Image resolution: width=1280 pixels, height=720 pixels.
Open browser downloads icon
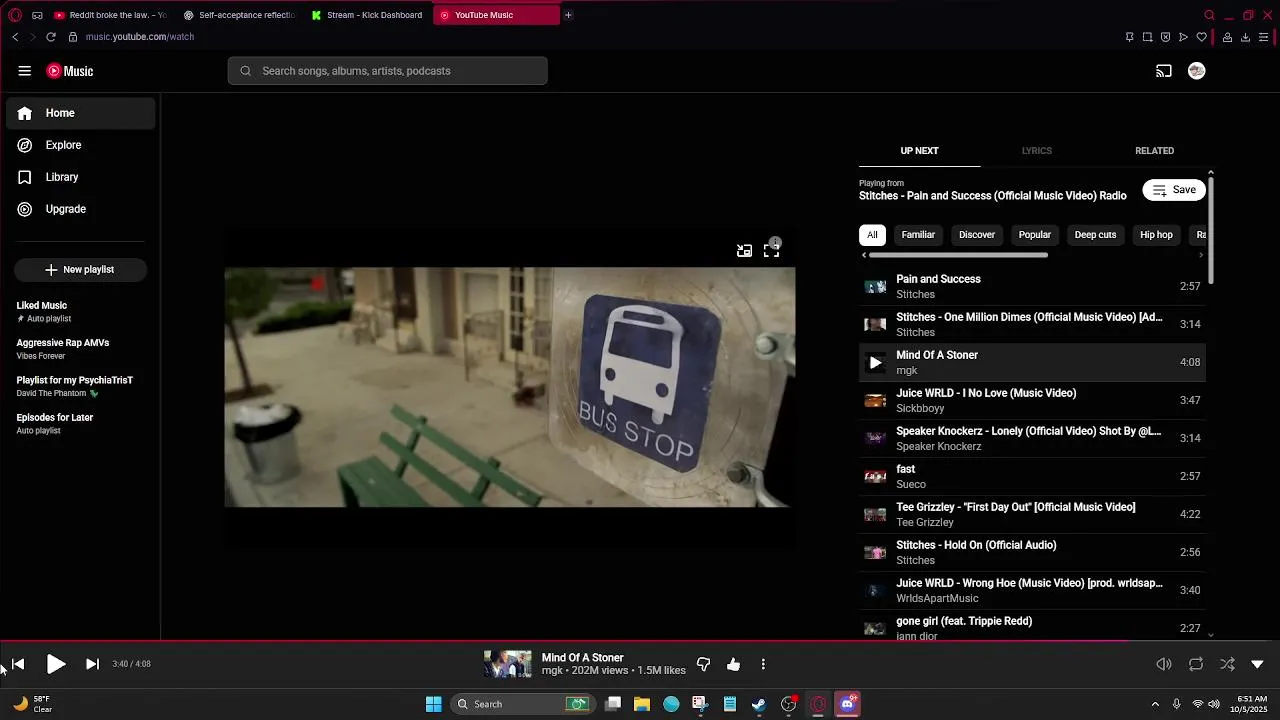1245,37
